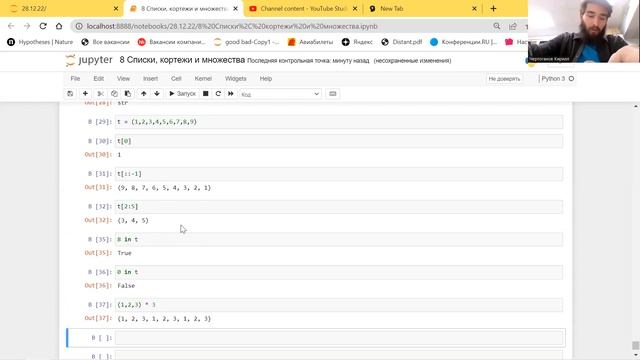
Task: Click the notebook vertical scrollbar thumb
Action: [x=636, y=345]
